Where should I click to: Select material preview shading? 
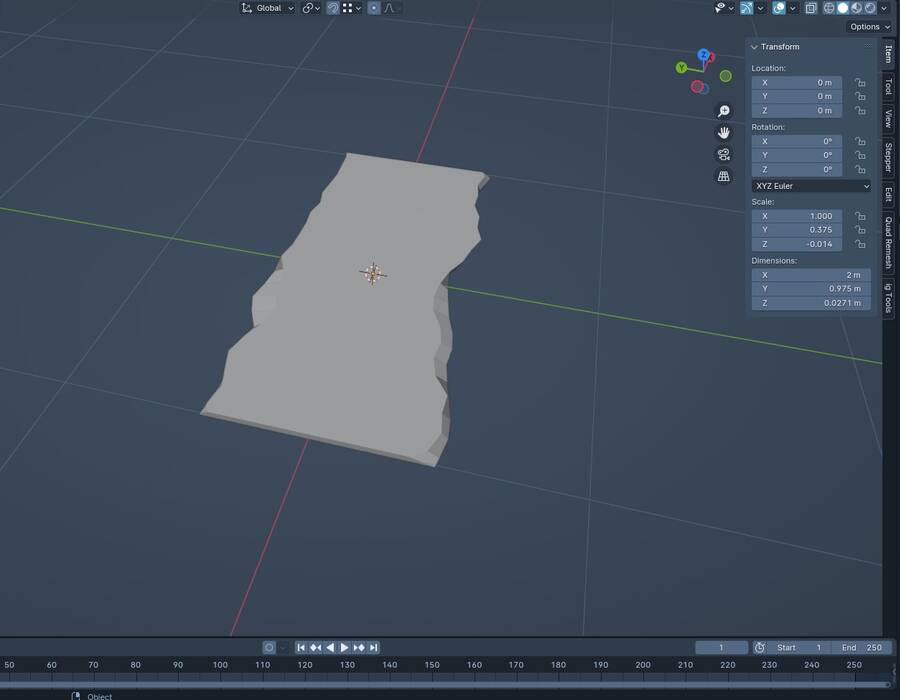coord(856,8)
